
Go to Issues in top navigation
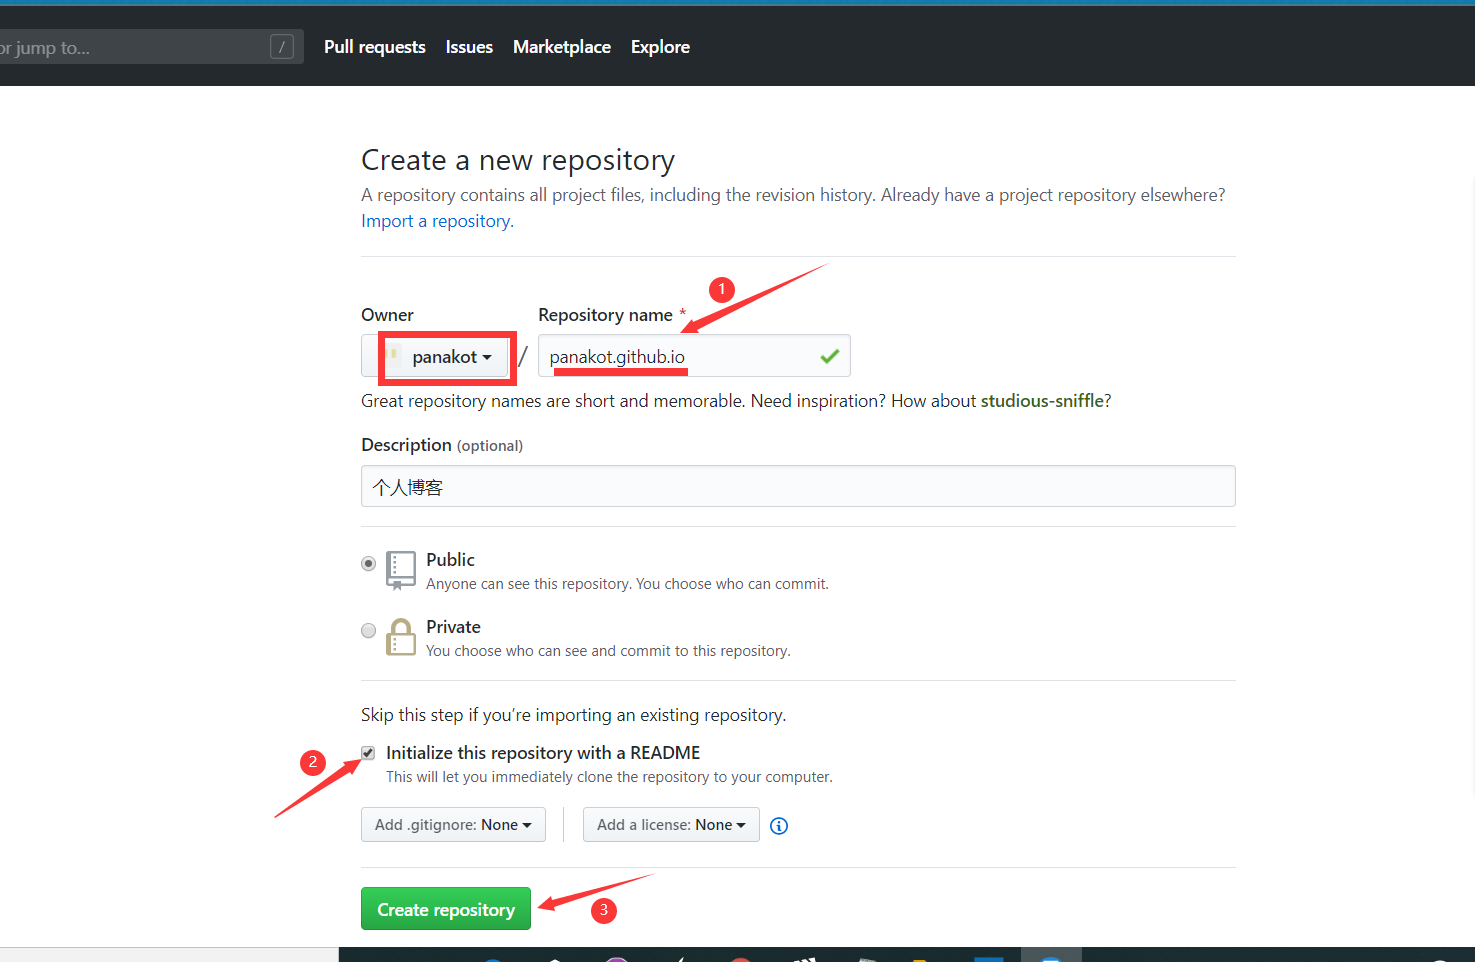tap(469, 47)
